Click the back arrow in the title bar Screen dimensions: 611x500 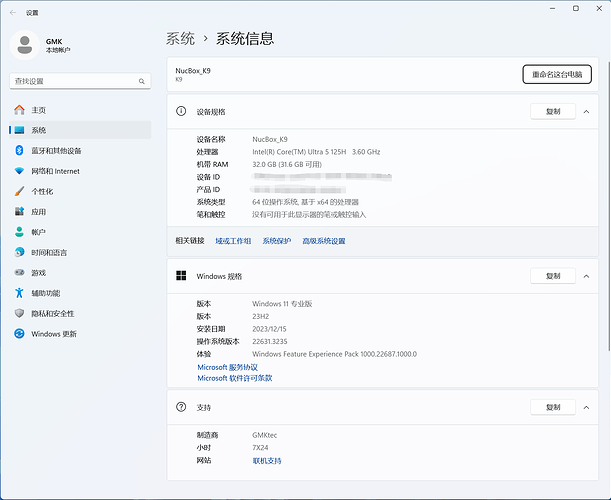pyautogui.click(x=12, y=11)
